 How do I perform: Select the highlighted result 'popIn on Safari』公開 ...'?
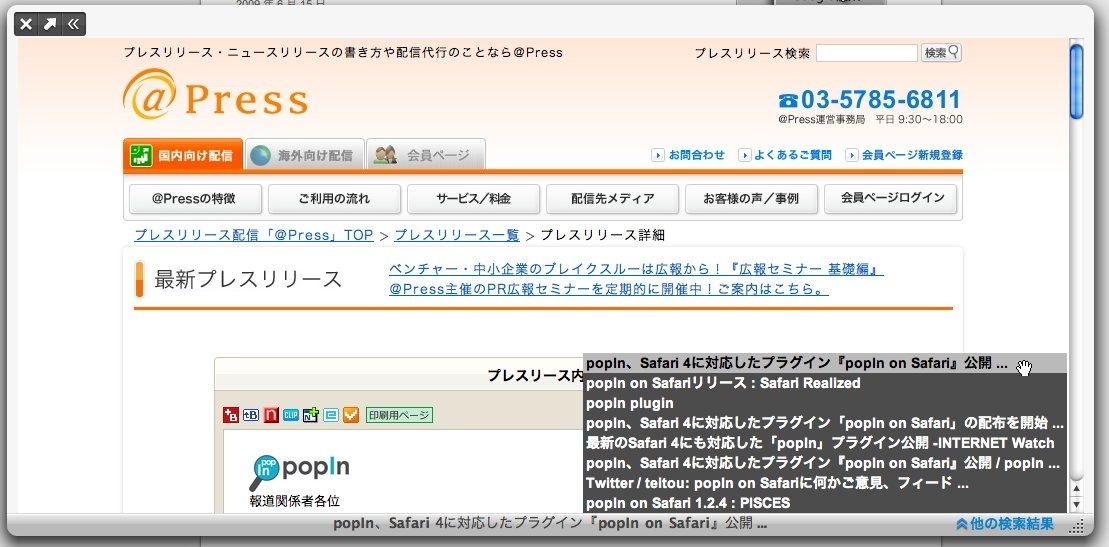click(825, 363)
